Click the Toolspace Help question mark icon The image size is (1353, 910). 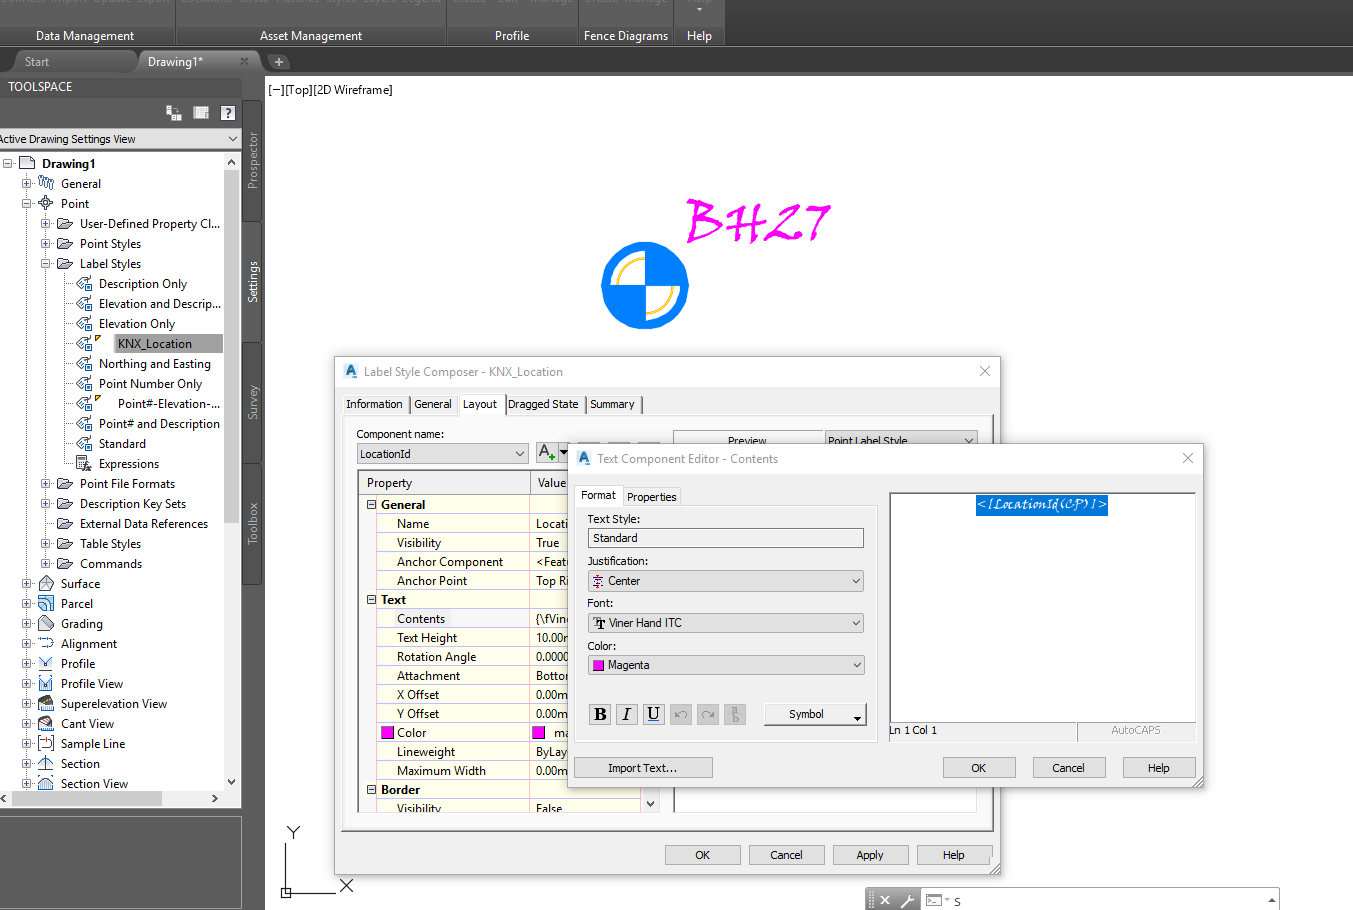point(227,113)
